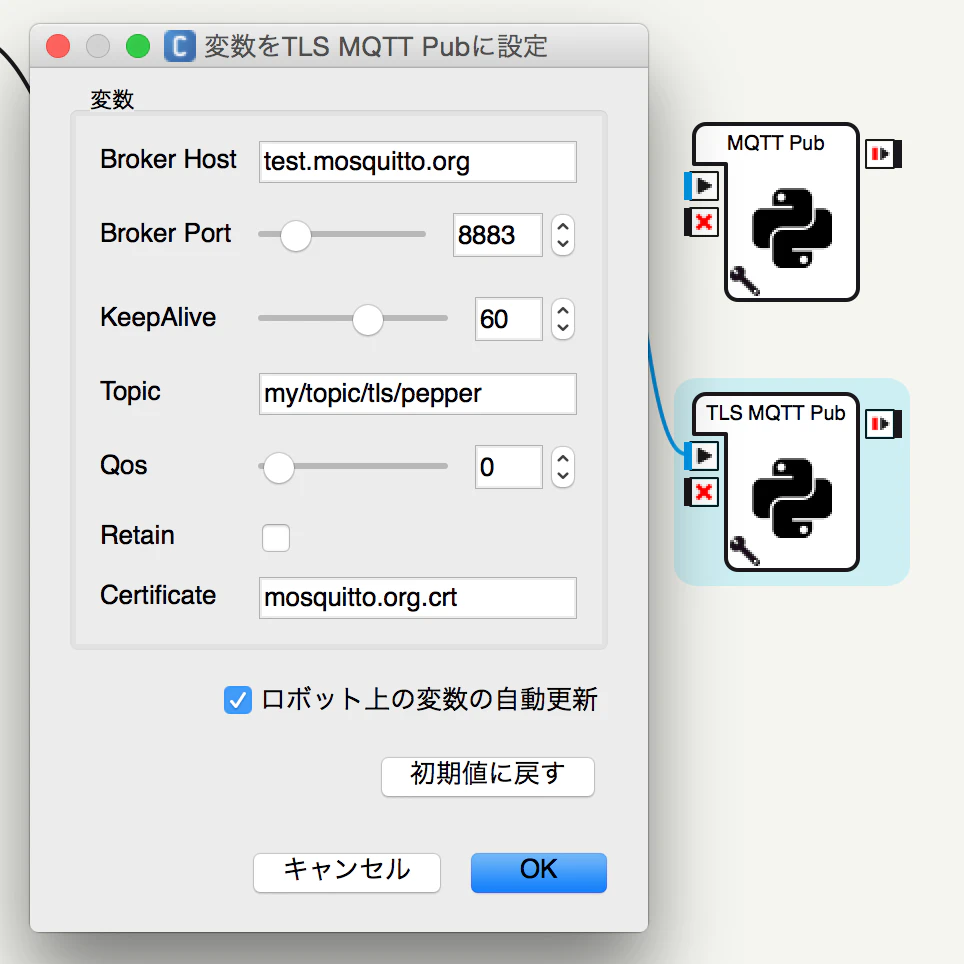
Task: Confirm settings with the OK button
Action: pos(539,872)
